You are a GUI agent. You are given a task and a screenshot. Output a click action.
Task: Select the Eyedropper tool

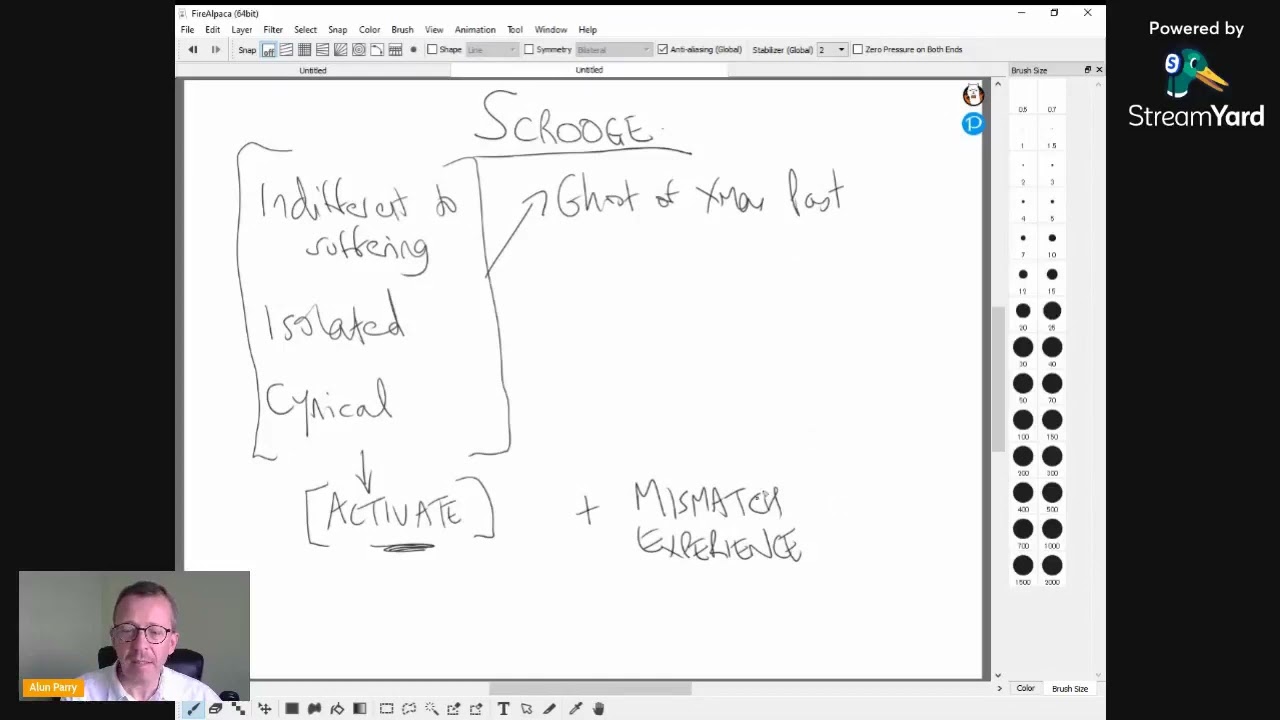(575, 708)
